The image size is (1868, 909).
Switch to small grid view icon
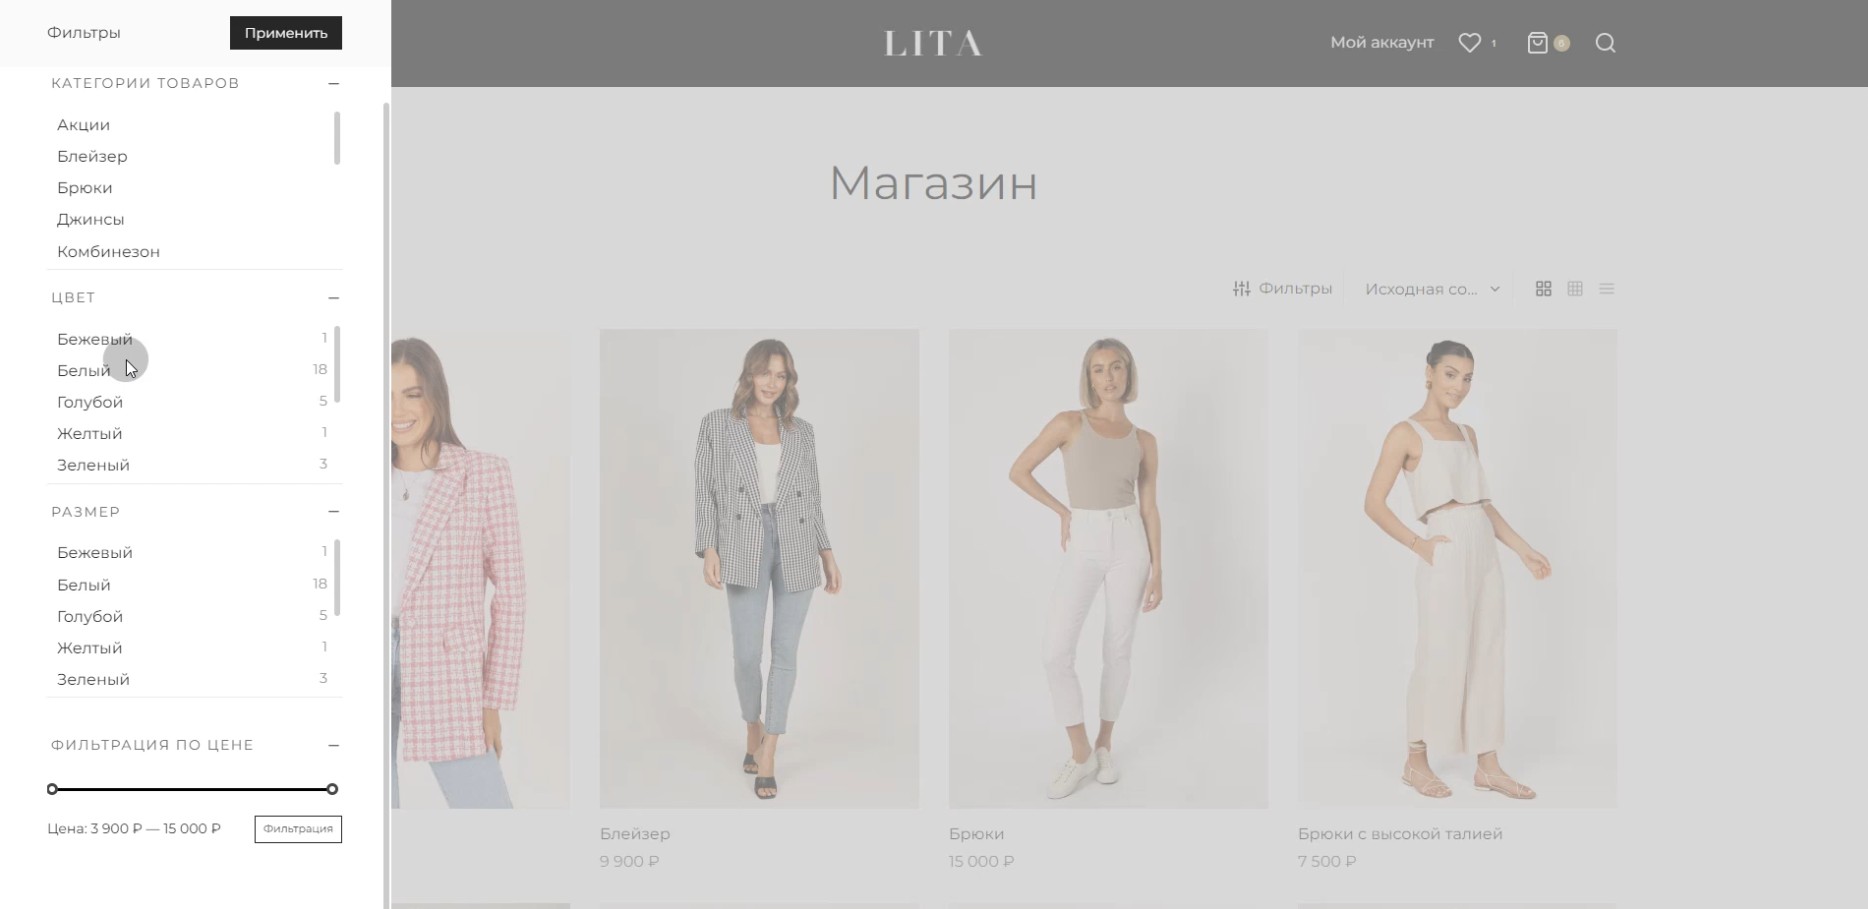pyautogui.click(x=1575, y=289)
